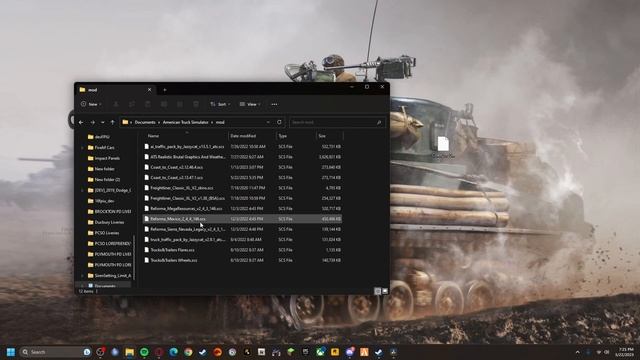Open the New item menu
Viewport: 640px width, 360px height.
tap(91, 104)
